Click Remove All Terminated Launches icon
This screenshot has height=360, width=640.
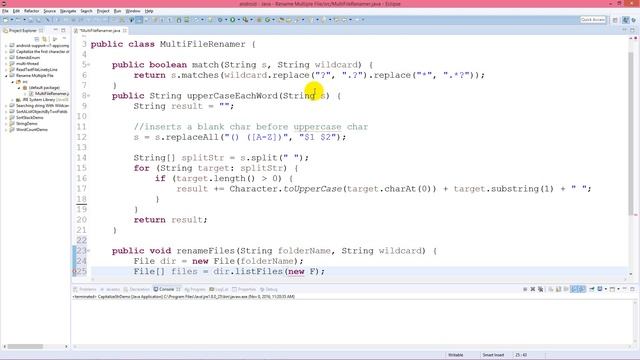(540, 289)
